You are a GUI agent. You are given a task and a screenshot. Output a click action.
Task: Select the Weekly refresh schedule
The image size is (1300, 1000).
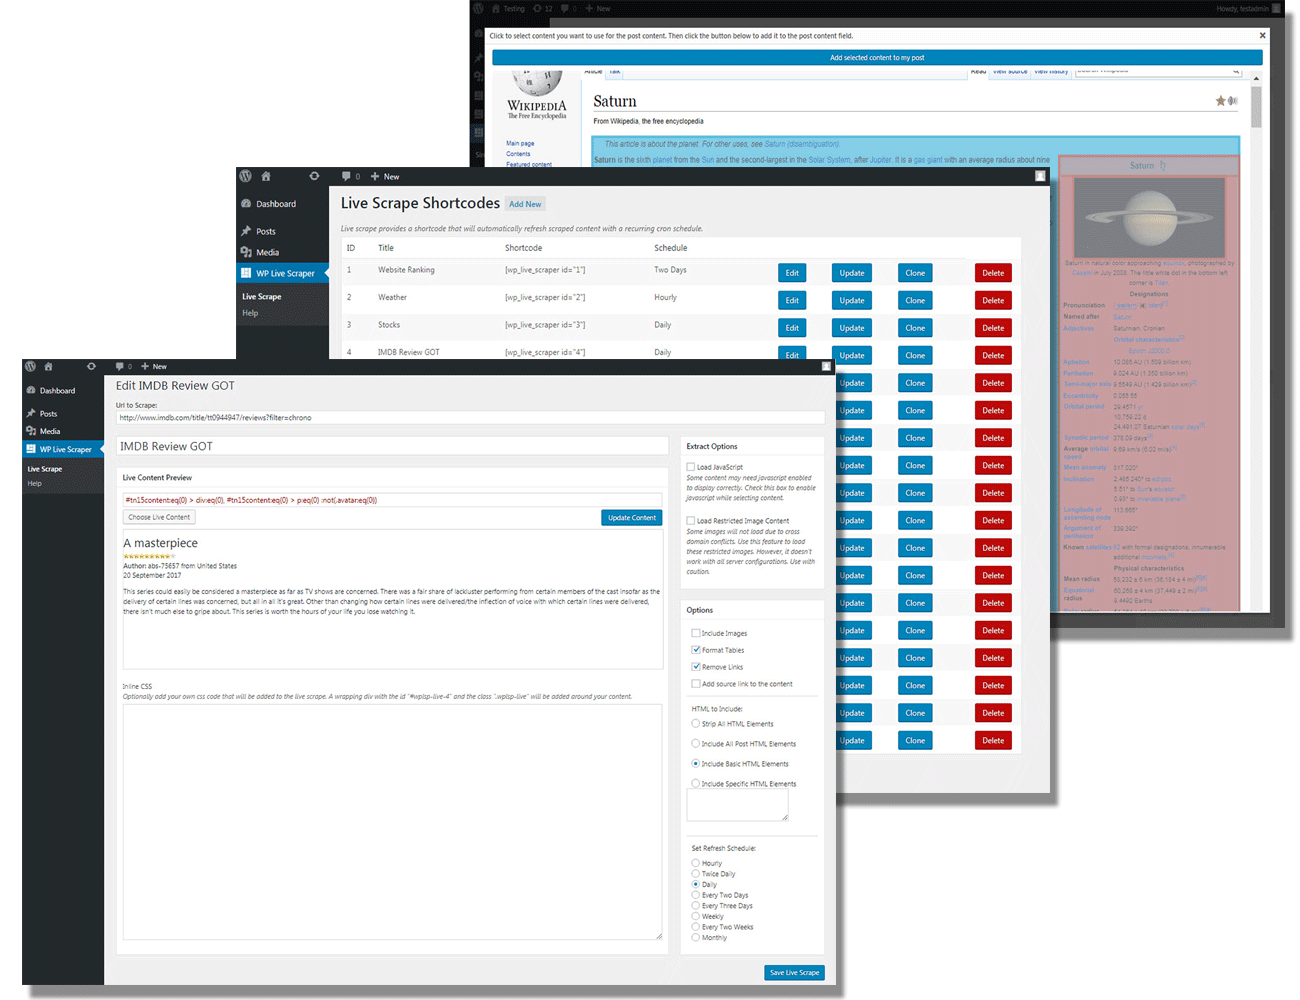click(x=696, y=916)
